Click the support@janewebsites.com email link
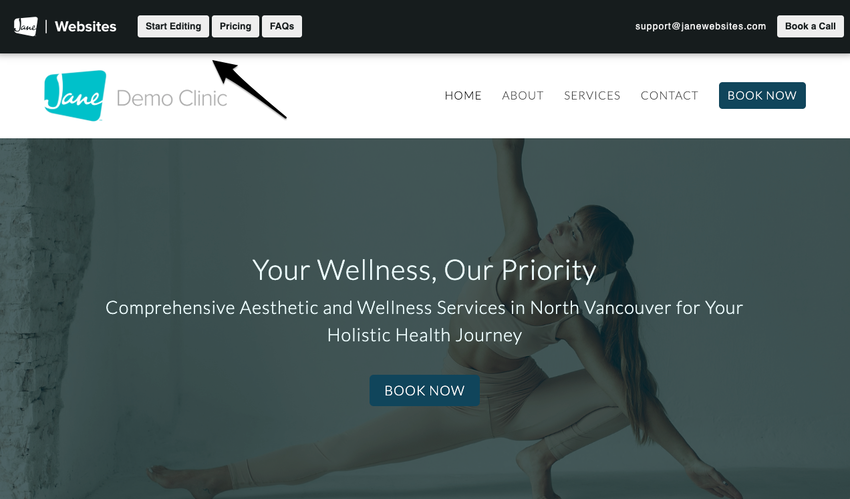This screenshot has height=499, width=850. click(x=700, y=26)
